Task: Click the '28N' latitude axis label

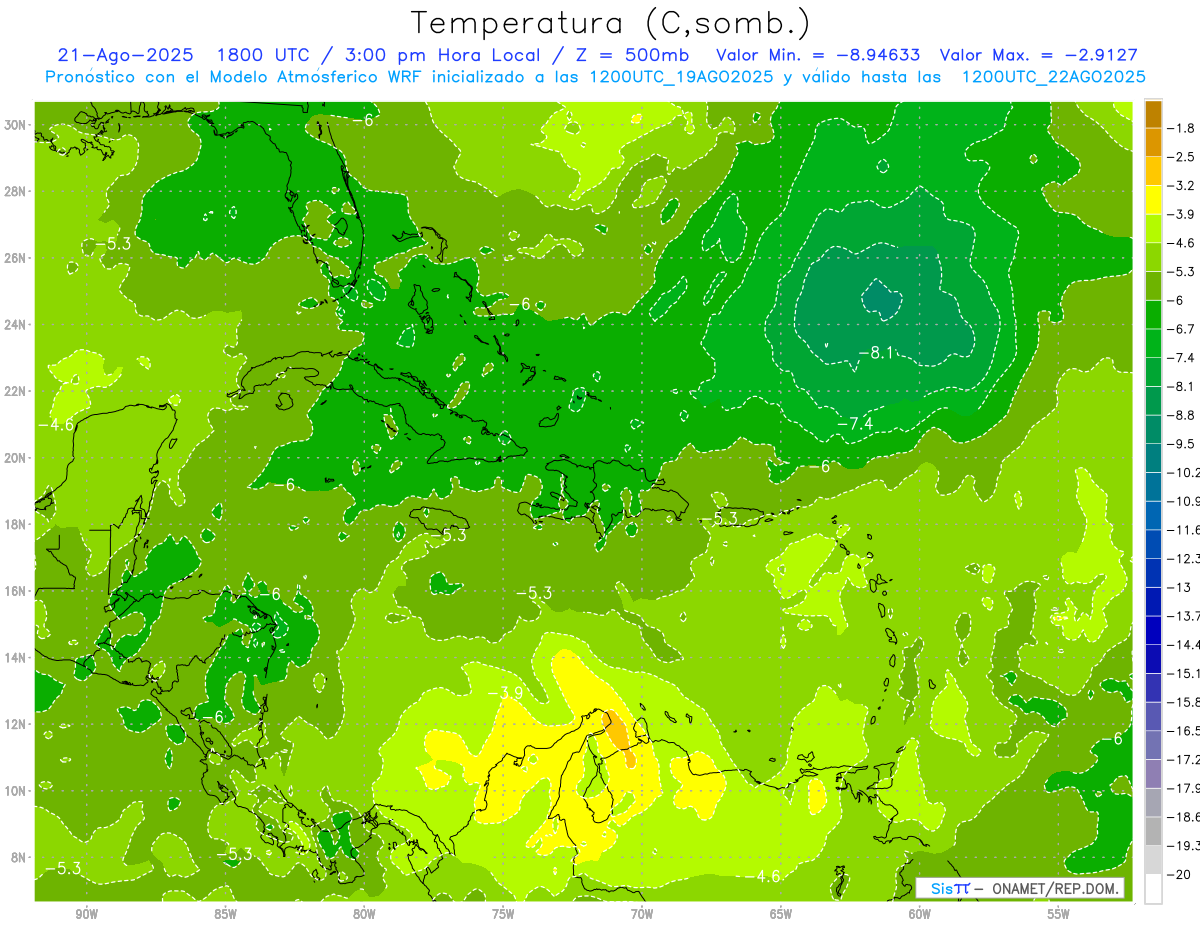Action: [17, 191]
